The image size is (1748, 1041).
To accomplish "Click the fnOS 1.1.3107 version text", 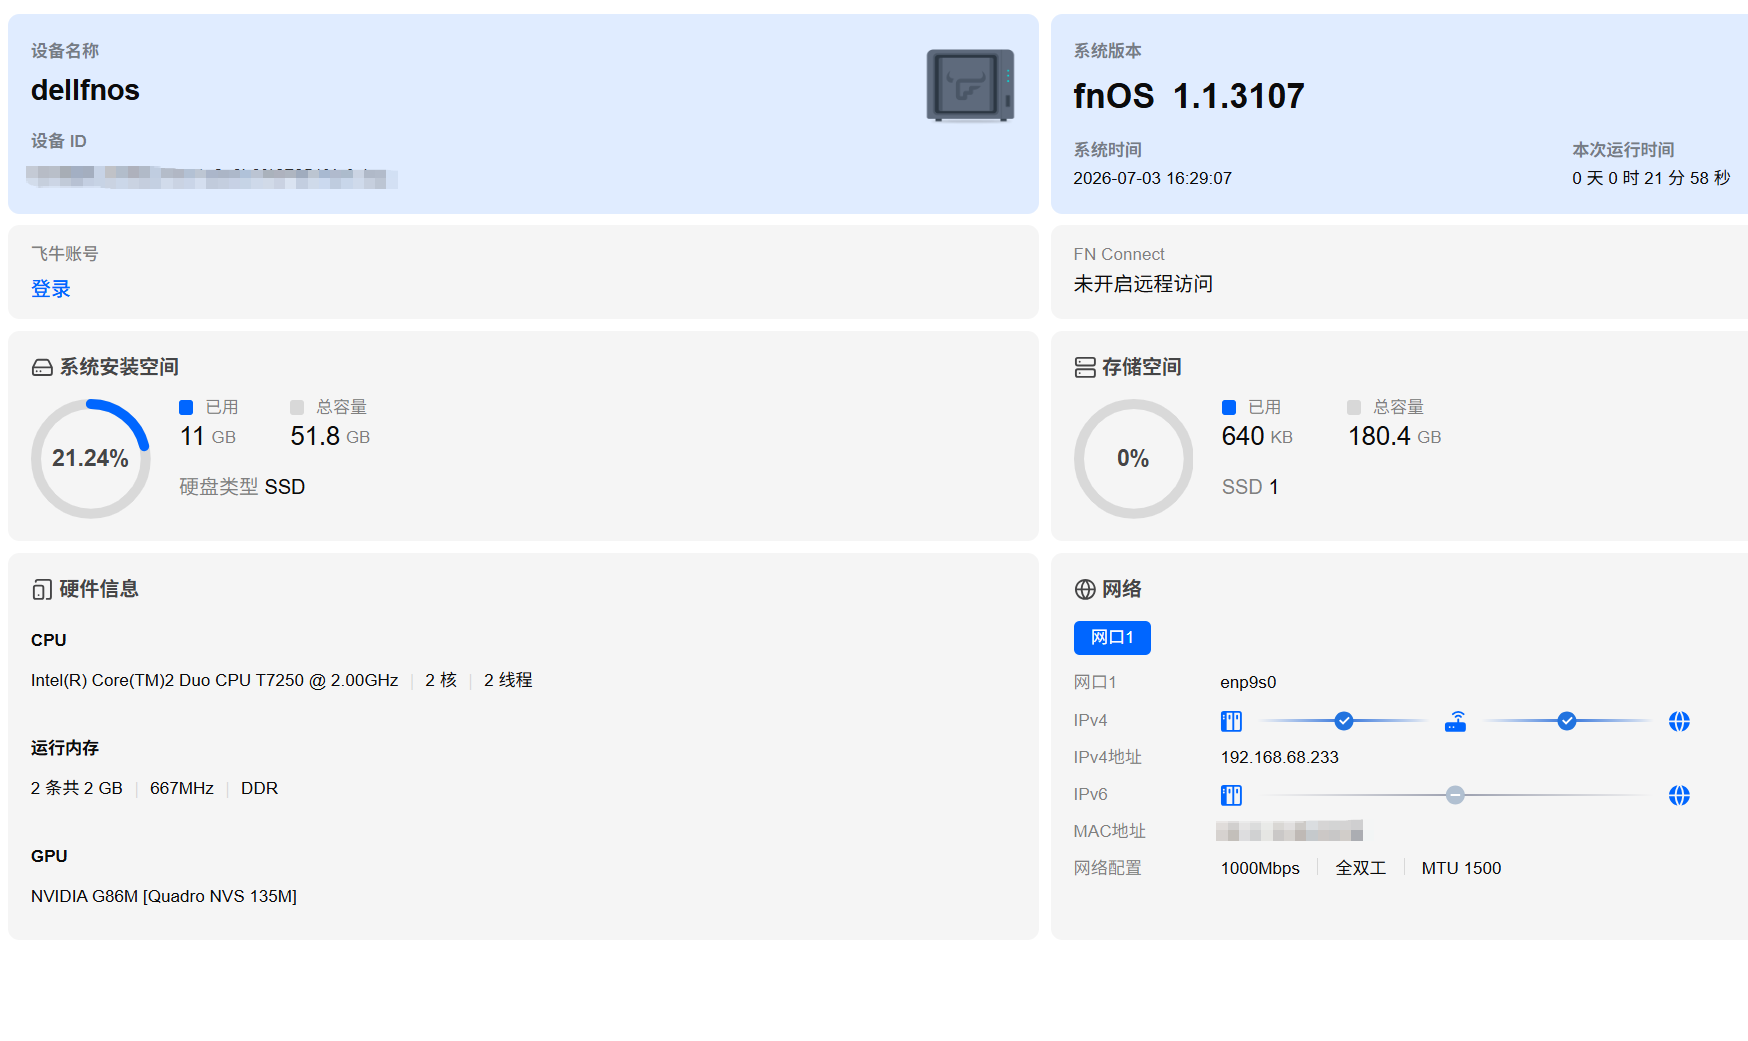I will click(x=1189, y=96).
